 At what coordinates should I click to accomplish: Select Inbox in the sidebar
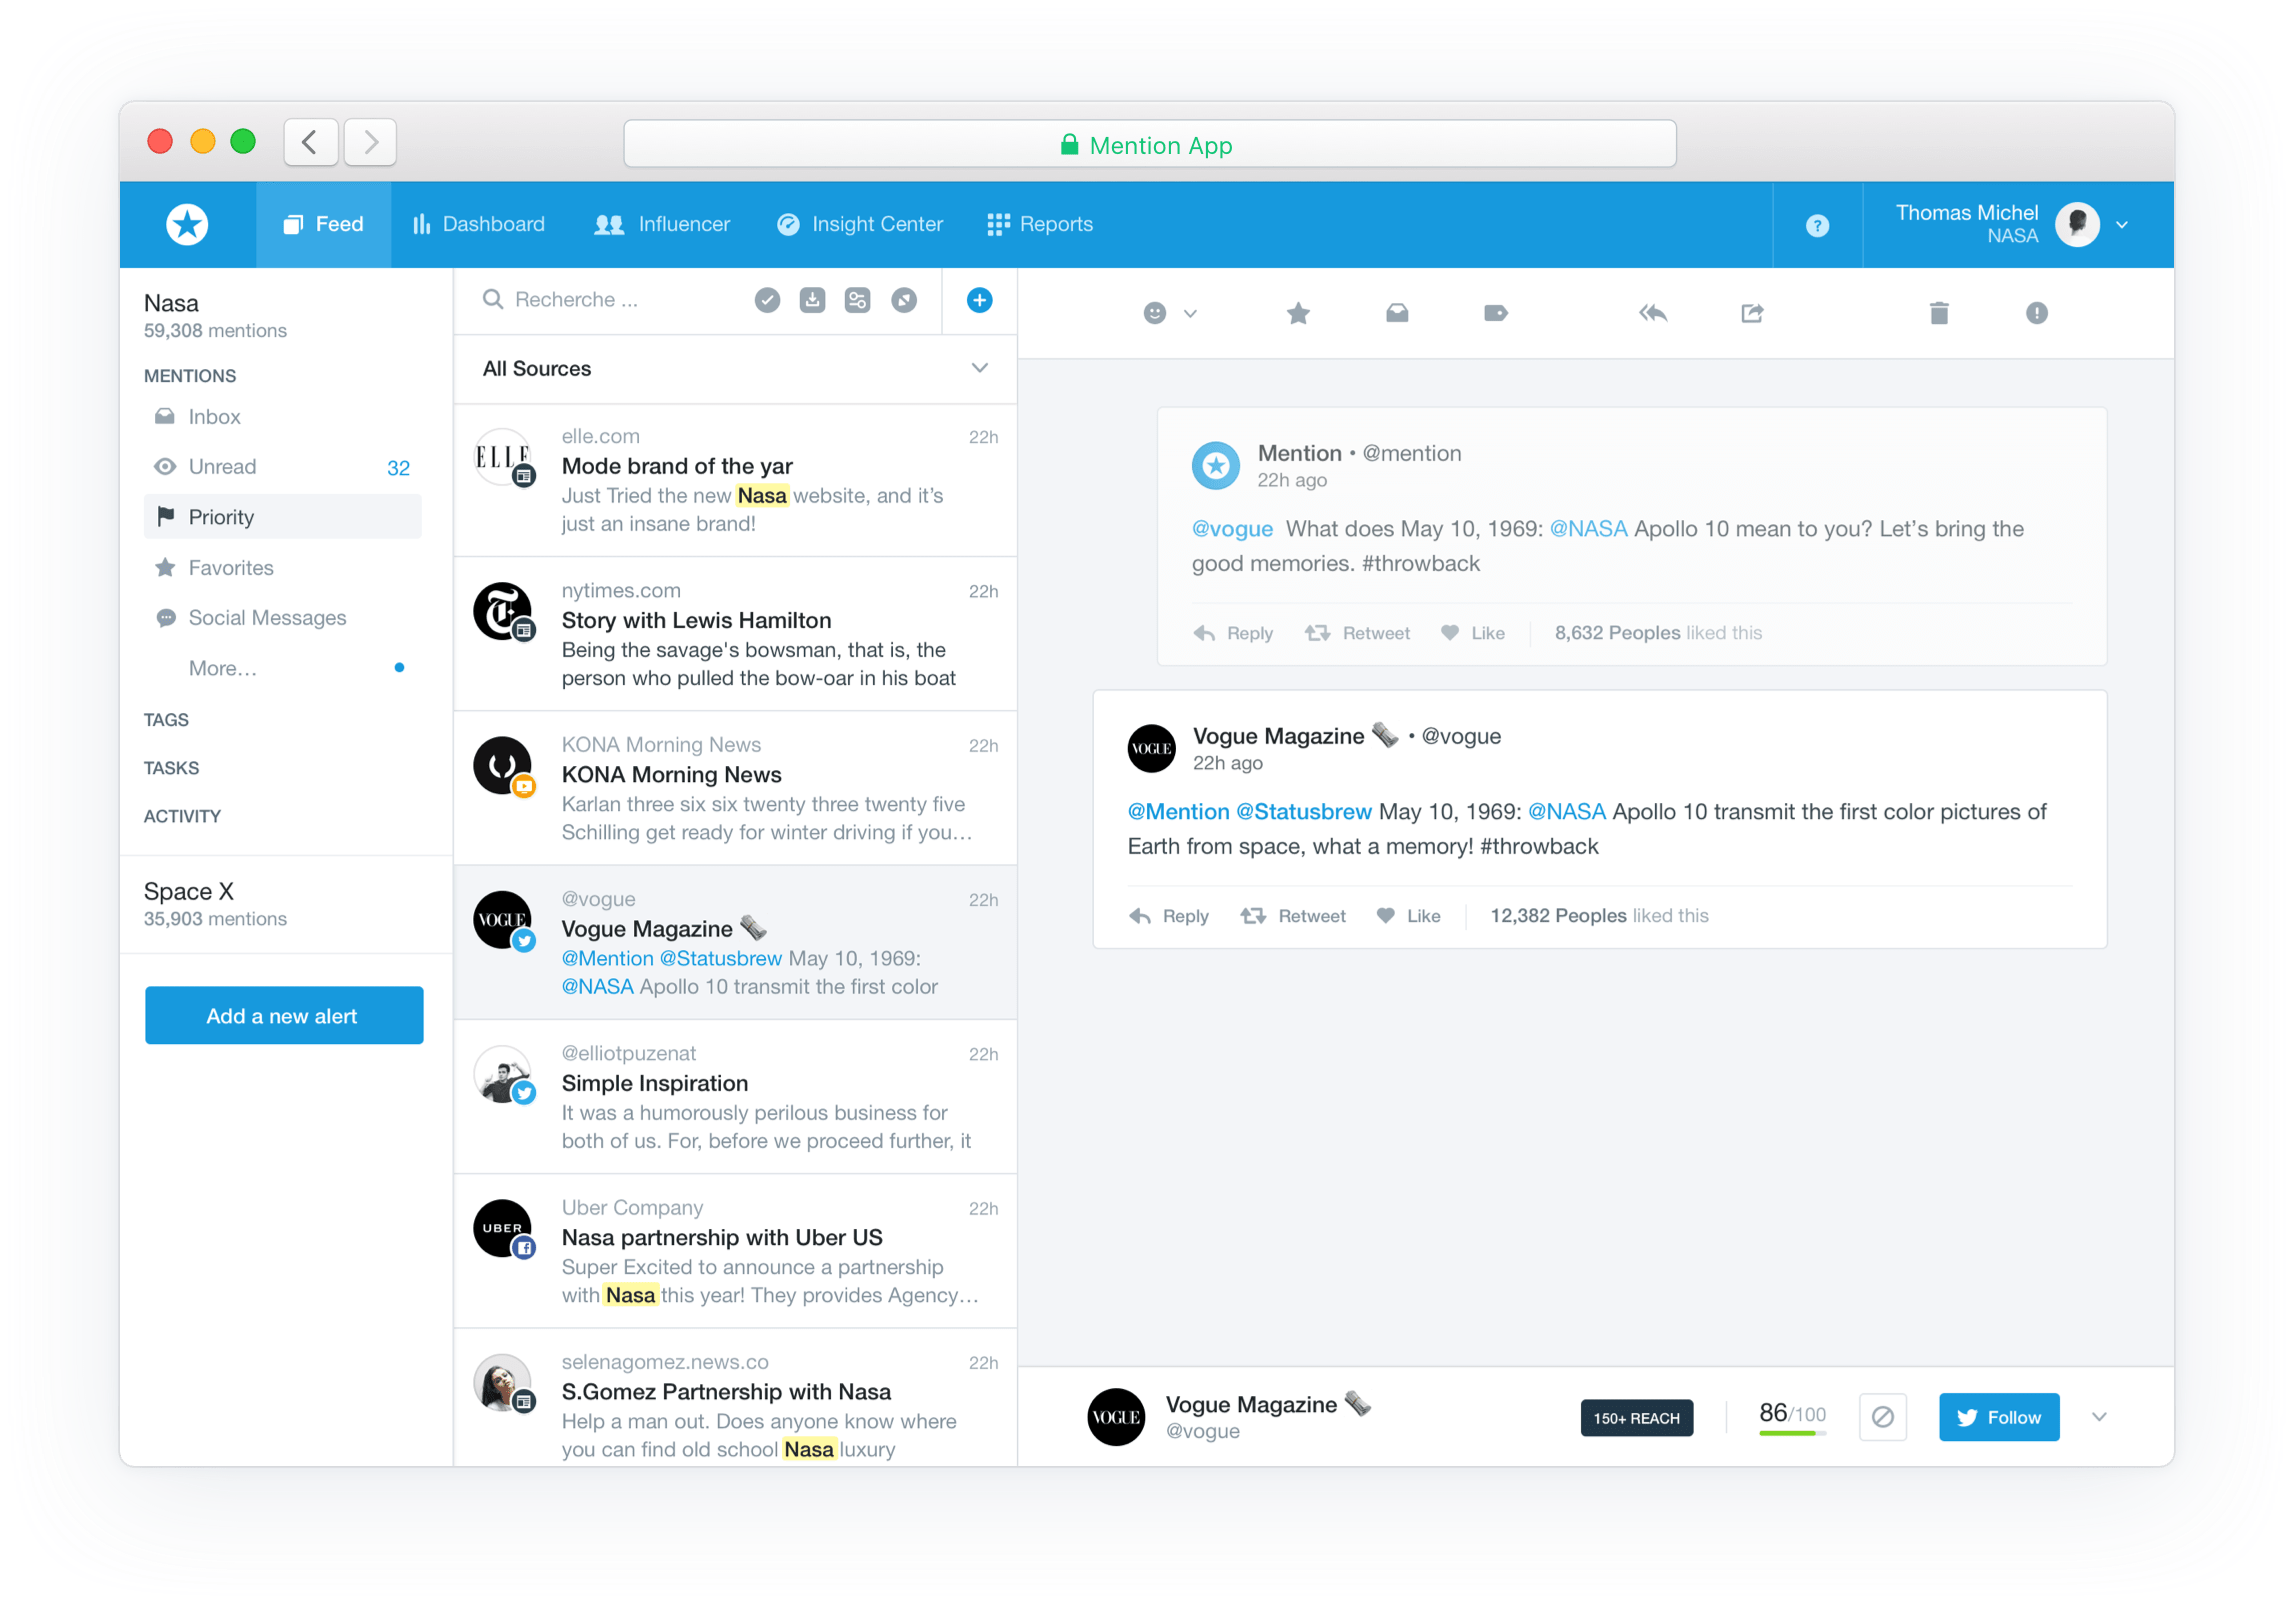pyautogui.click(x=283, y=417)
